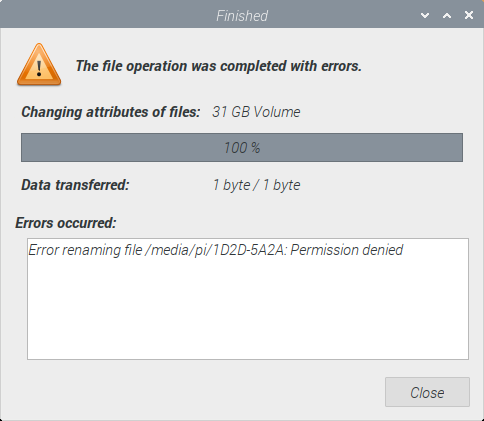Maximize the dialog with the up chevron
The width and height of the screenshot is (484, 421).
coord(447,15)
